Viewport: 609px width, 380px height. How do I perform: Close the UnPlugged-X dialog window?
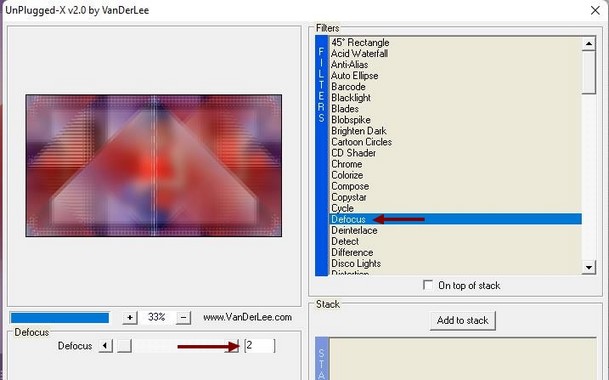[x=595, y=10]
